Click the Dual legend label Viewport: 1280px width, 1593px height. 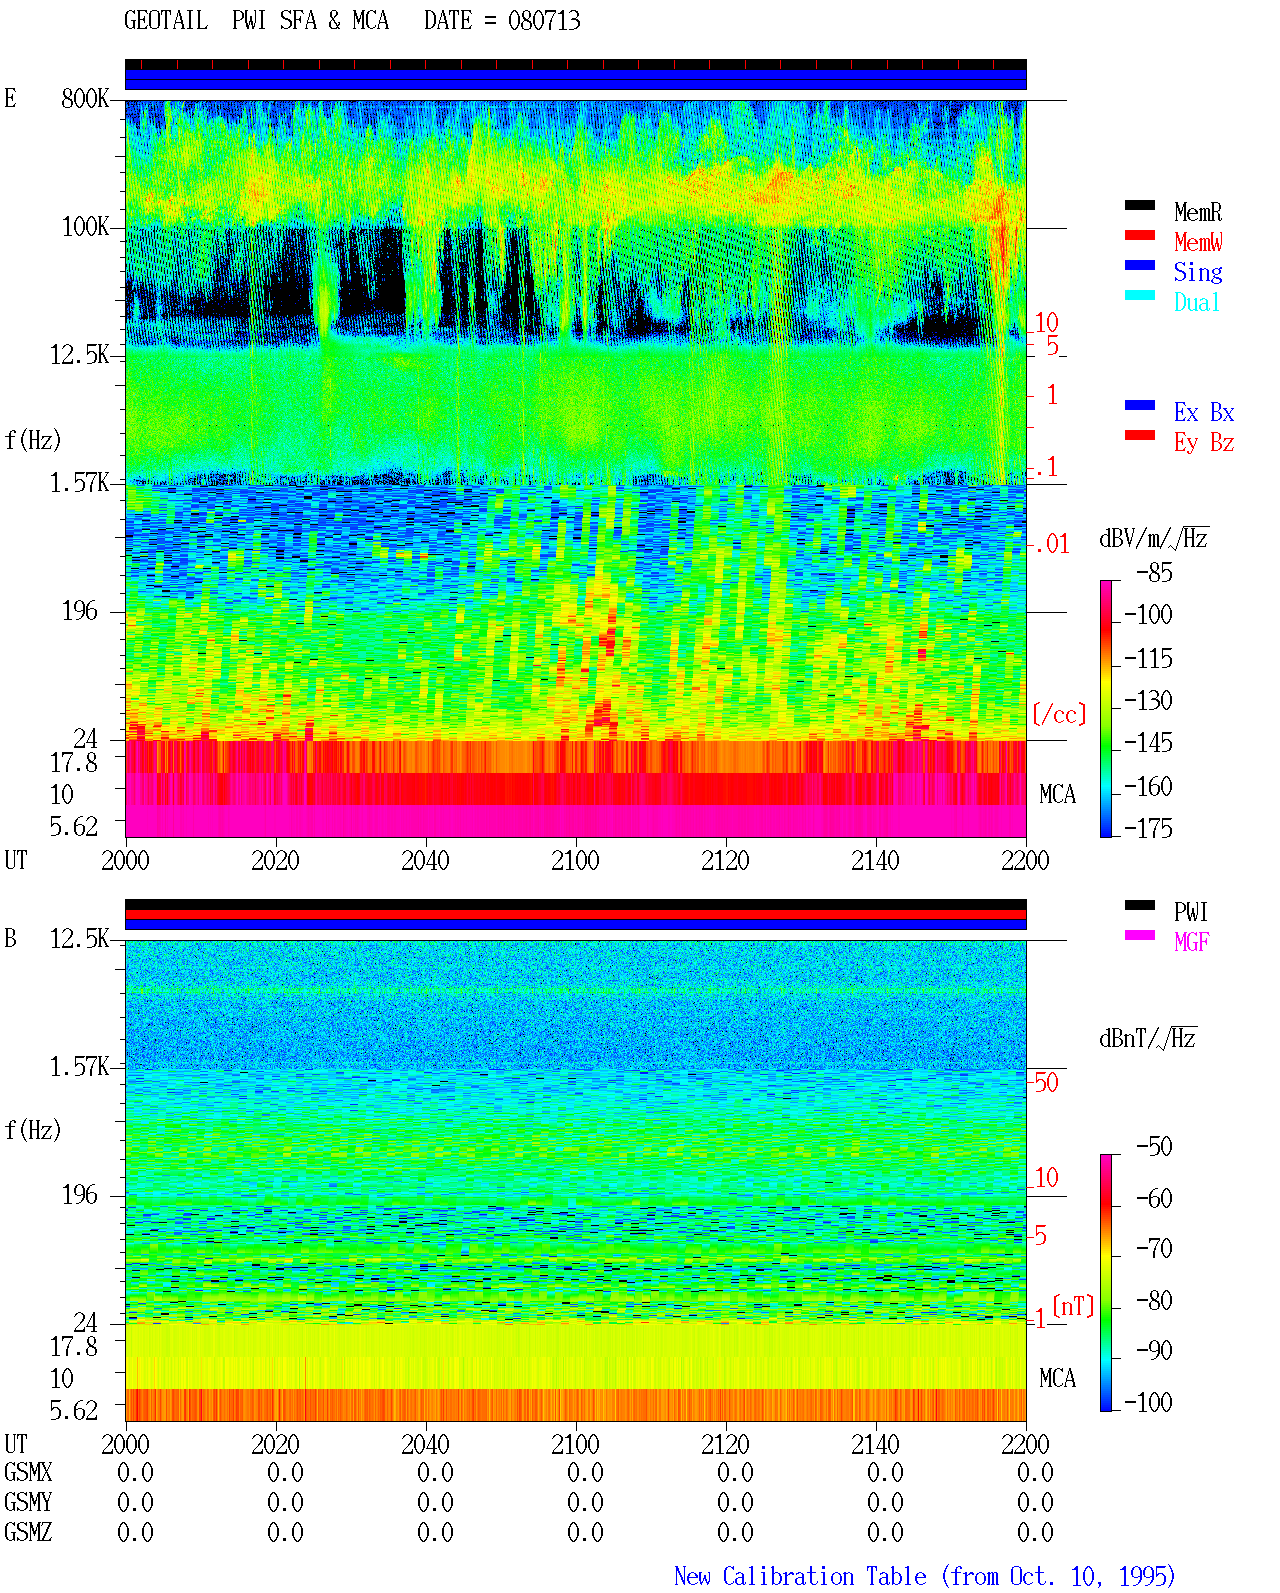coord(1198,302)
